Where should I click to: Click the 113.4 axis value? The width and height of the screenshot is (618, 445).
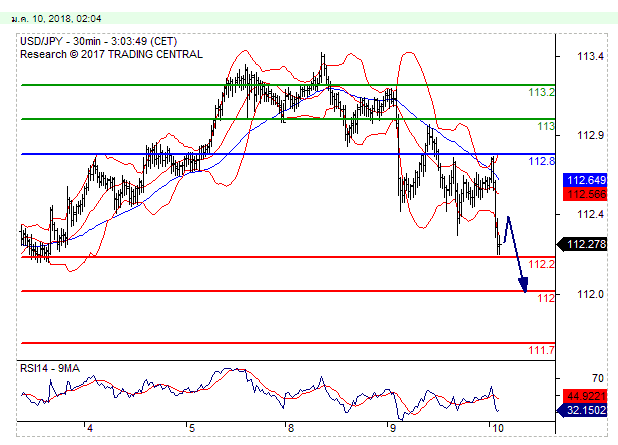590,56
